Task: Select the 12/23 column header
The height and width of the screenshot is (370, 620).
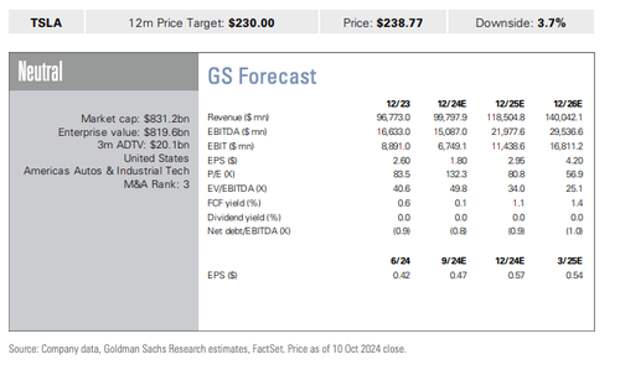Action: click(398, 104)
